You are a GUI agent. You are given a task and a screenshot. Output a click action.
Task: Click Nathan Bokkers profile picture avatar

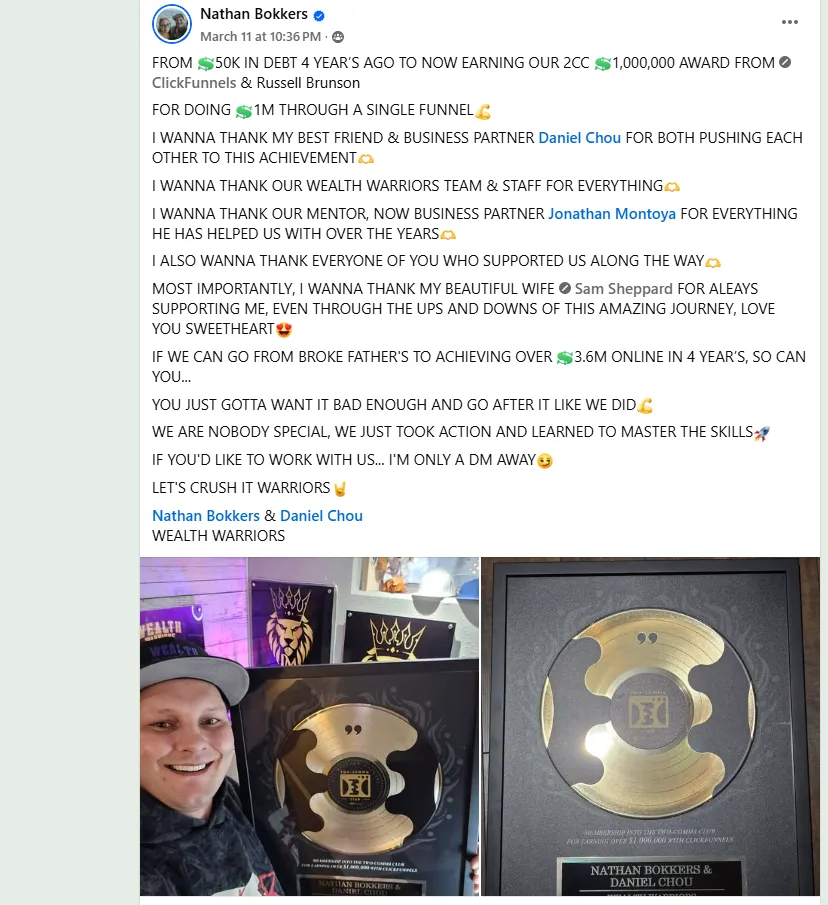click(x=172, y=24)
